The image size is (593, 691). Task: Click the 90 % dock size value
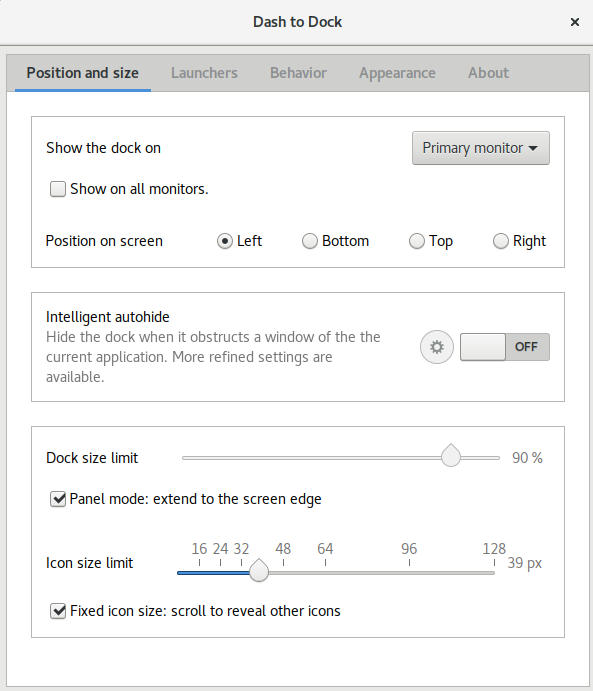coord(527,458)
